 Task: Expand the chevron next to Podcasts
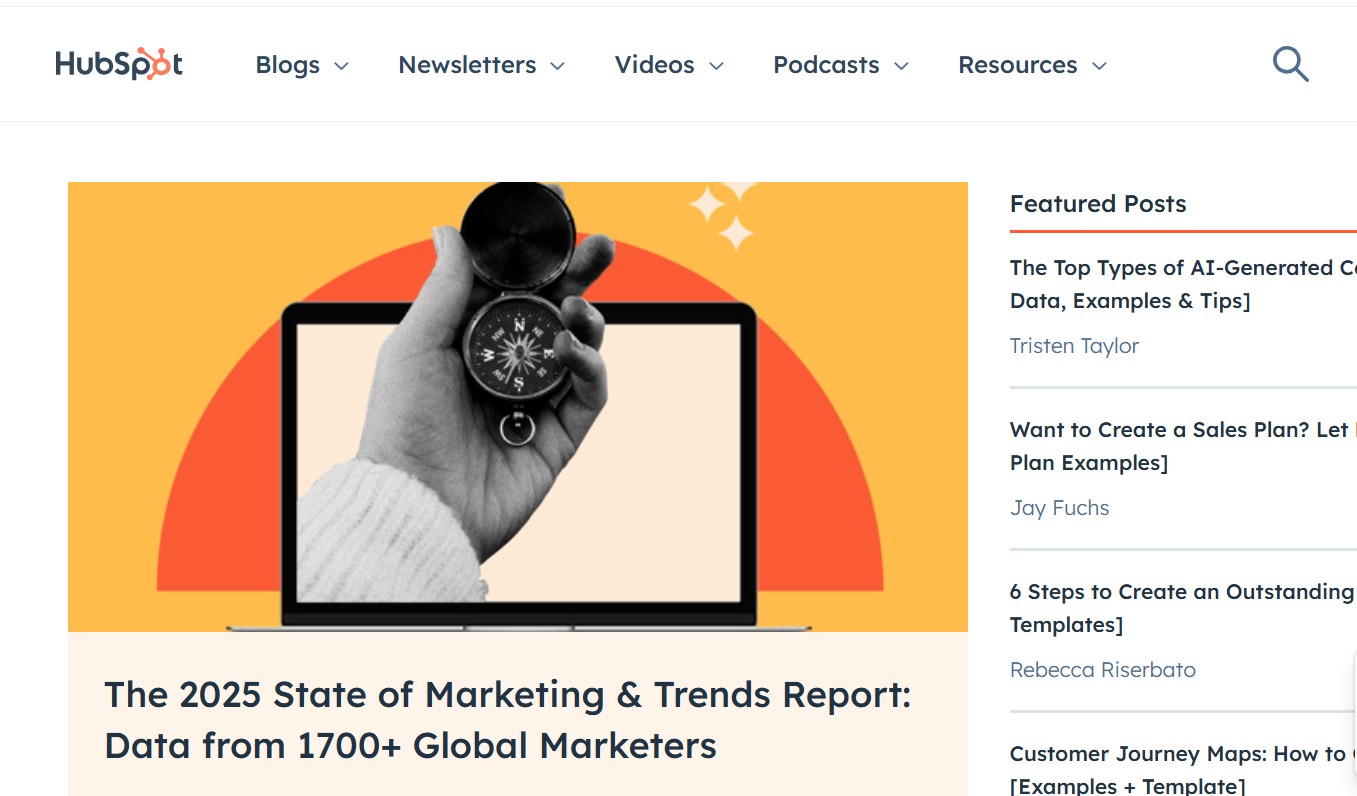901,66
